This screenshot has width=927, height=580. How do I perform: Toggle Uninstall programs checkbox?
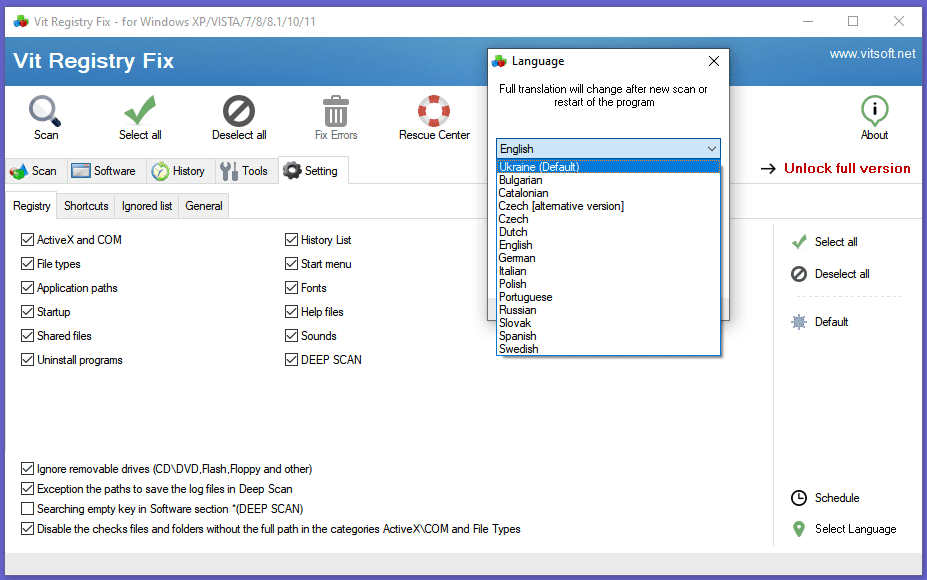27,359
